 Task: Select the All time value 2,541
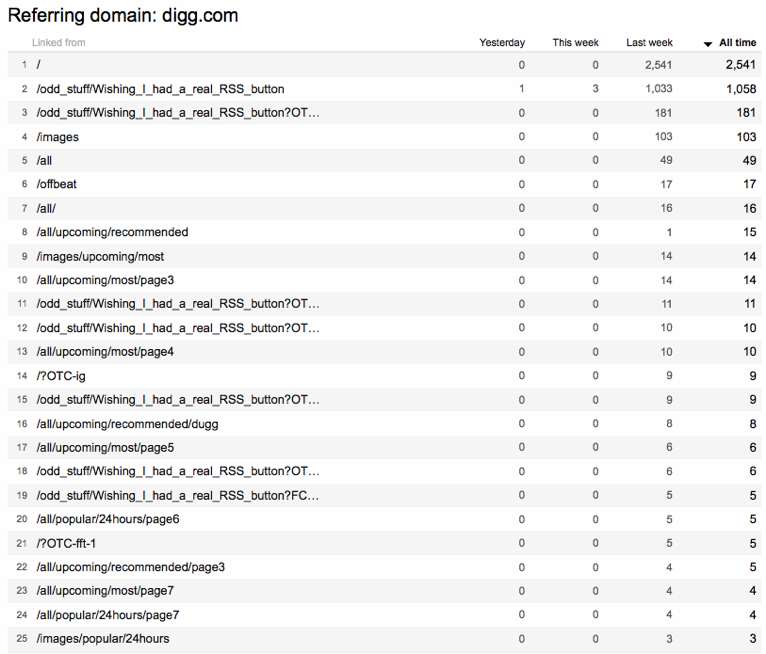pyautogui.click(x=741, y=64)
